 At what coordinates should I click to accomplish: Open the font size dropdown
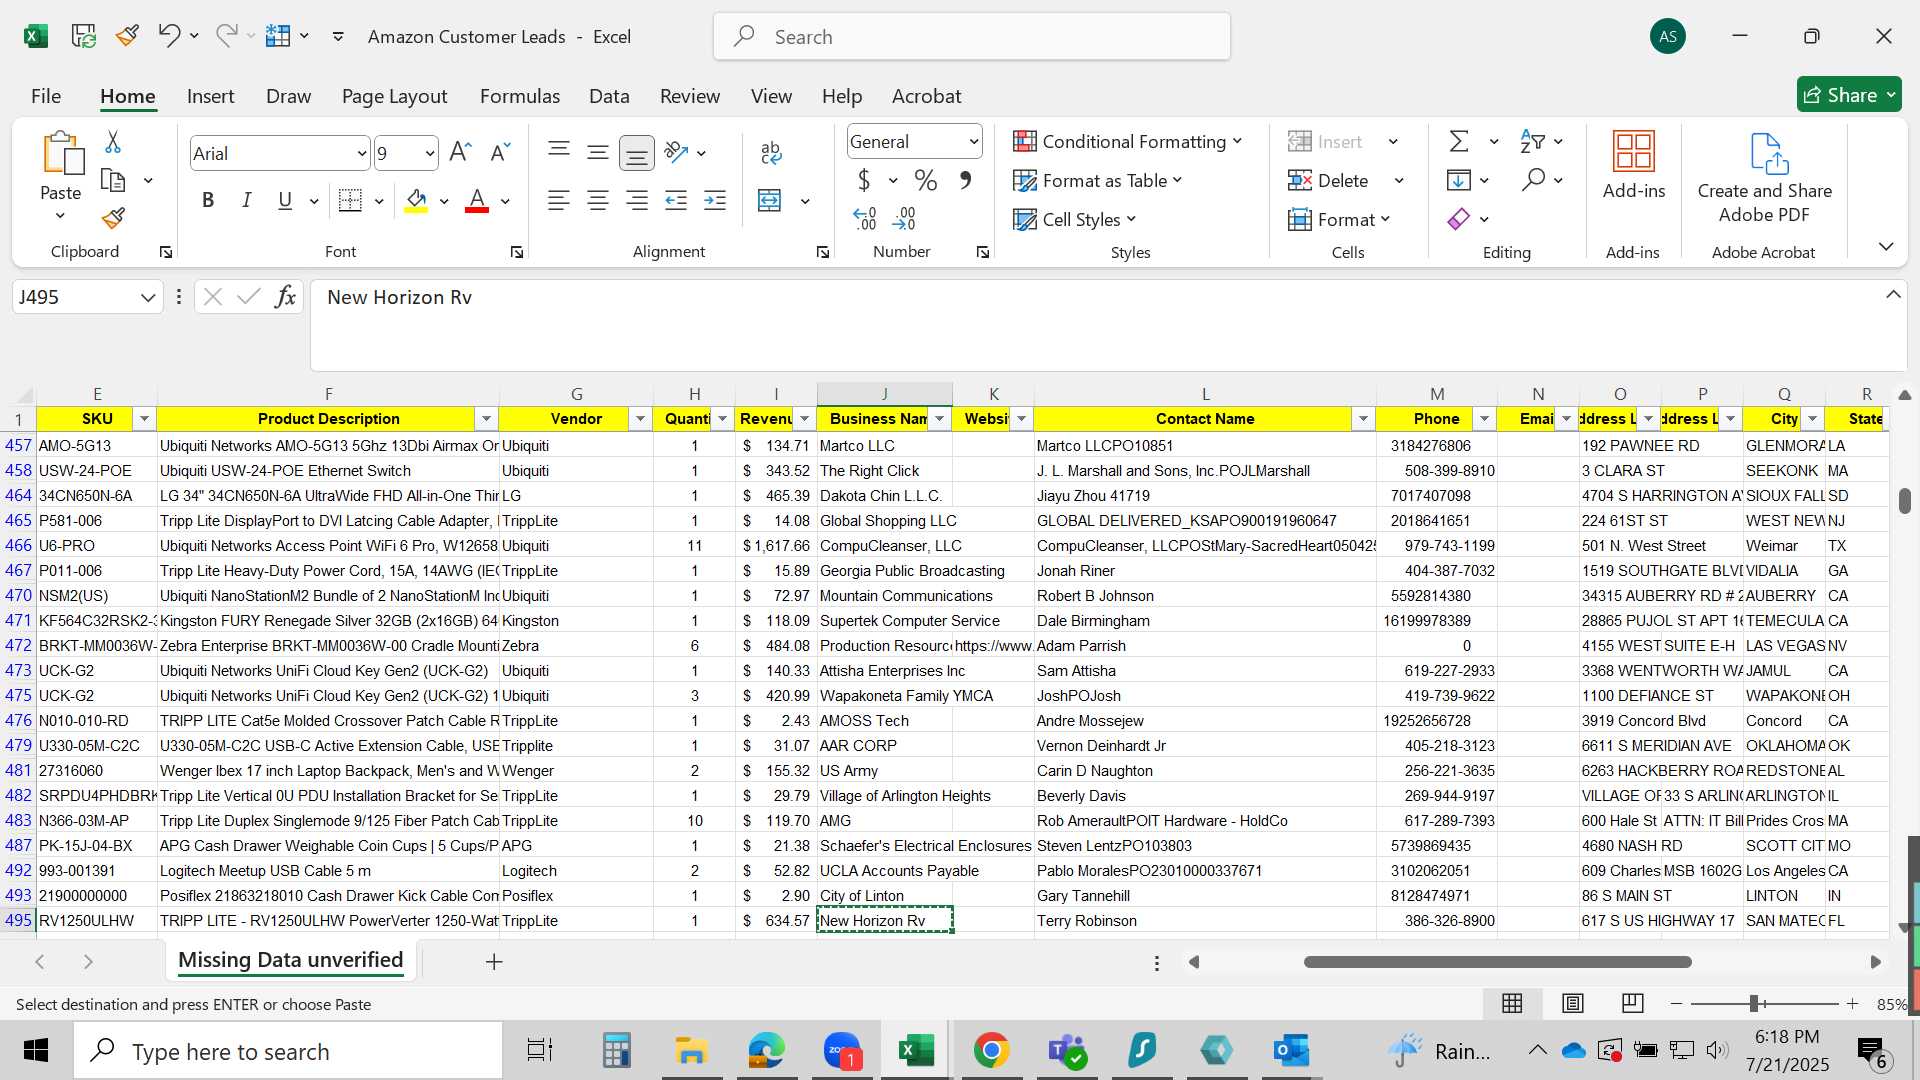pyautogui.click(x=430, y=153)
